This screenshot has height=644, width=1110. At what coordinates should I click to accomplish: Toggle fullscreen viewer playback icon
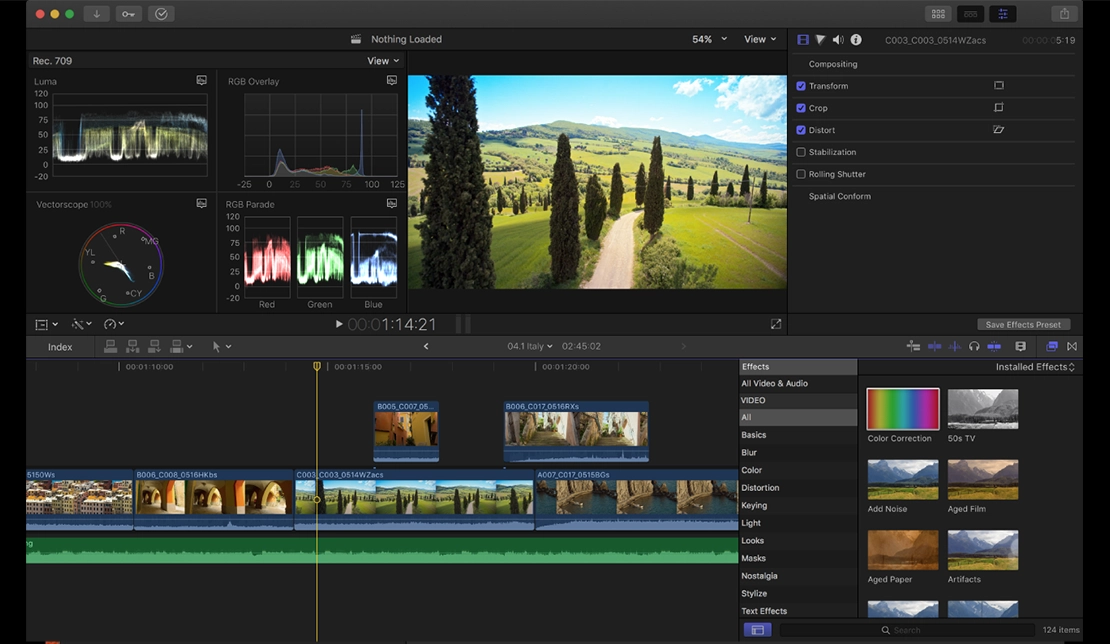tap(776, 324)
